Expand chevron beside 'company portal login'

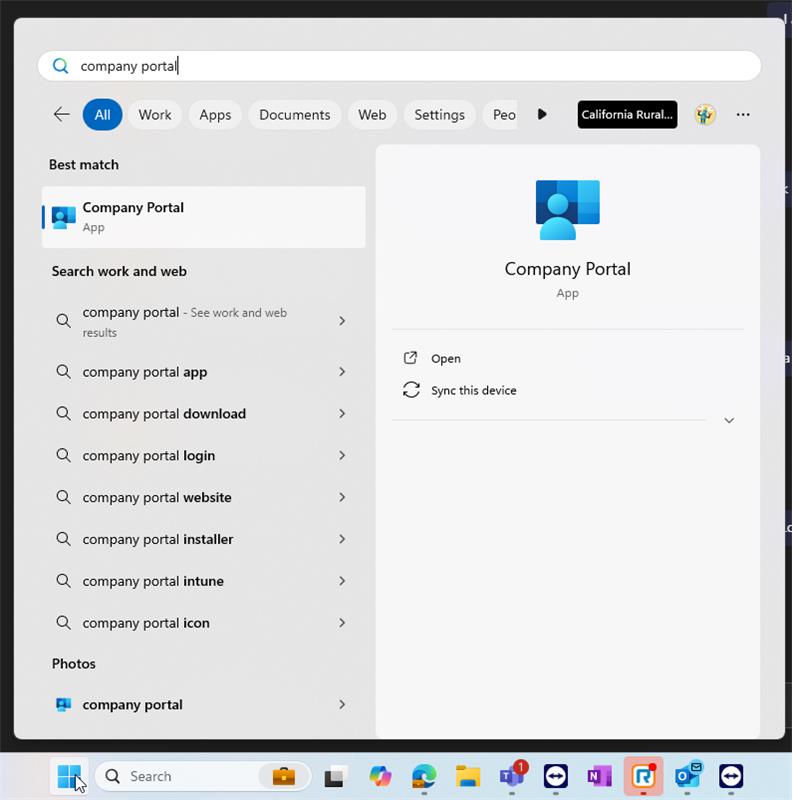(x=342, y=455)
